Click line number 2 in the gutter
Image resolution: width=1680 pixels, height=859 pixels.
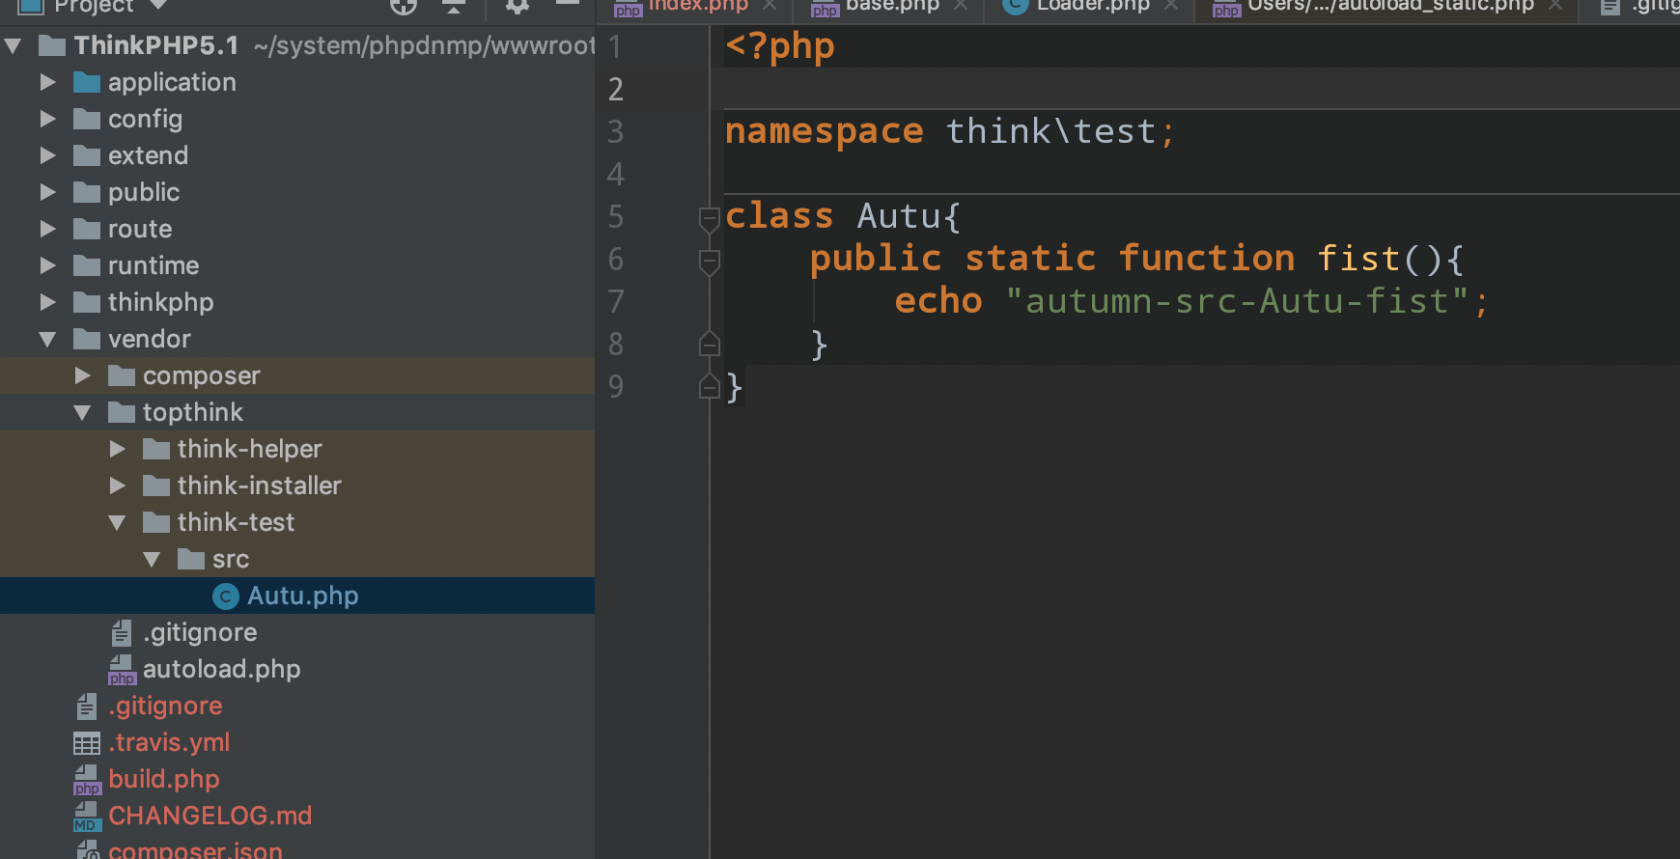(616, 89)
